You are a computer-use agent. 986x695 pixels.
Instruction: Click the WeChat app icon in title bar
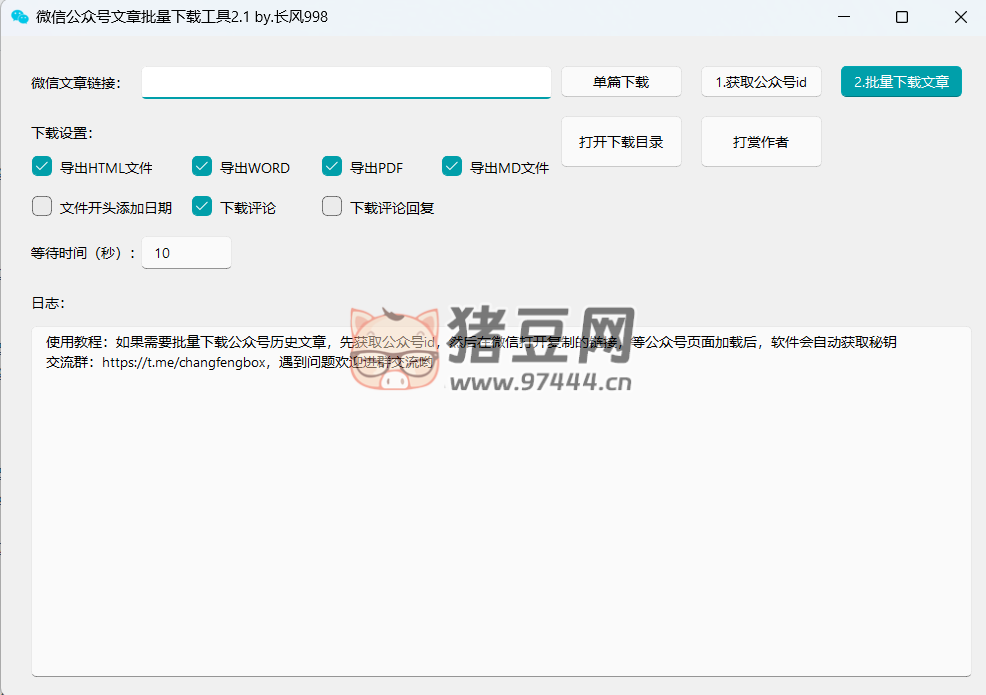(19, 17)
